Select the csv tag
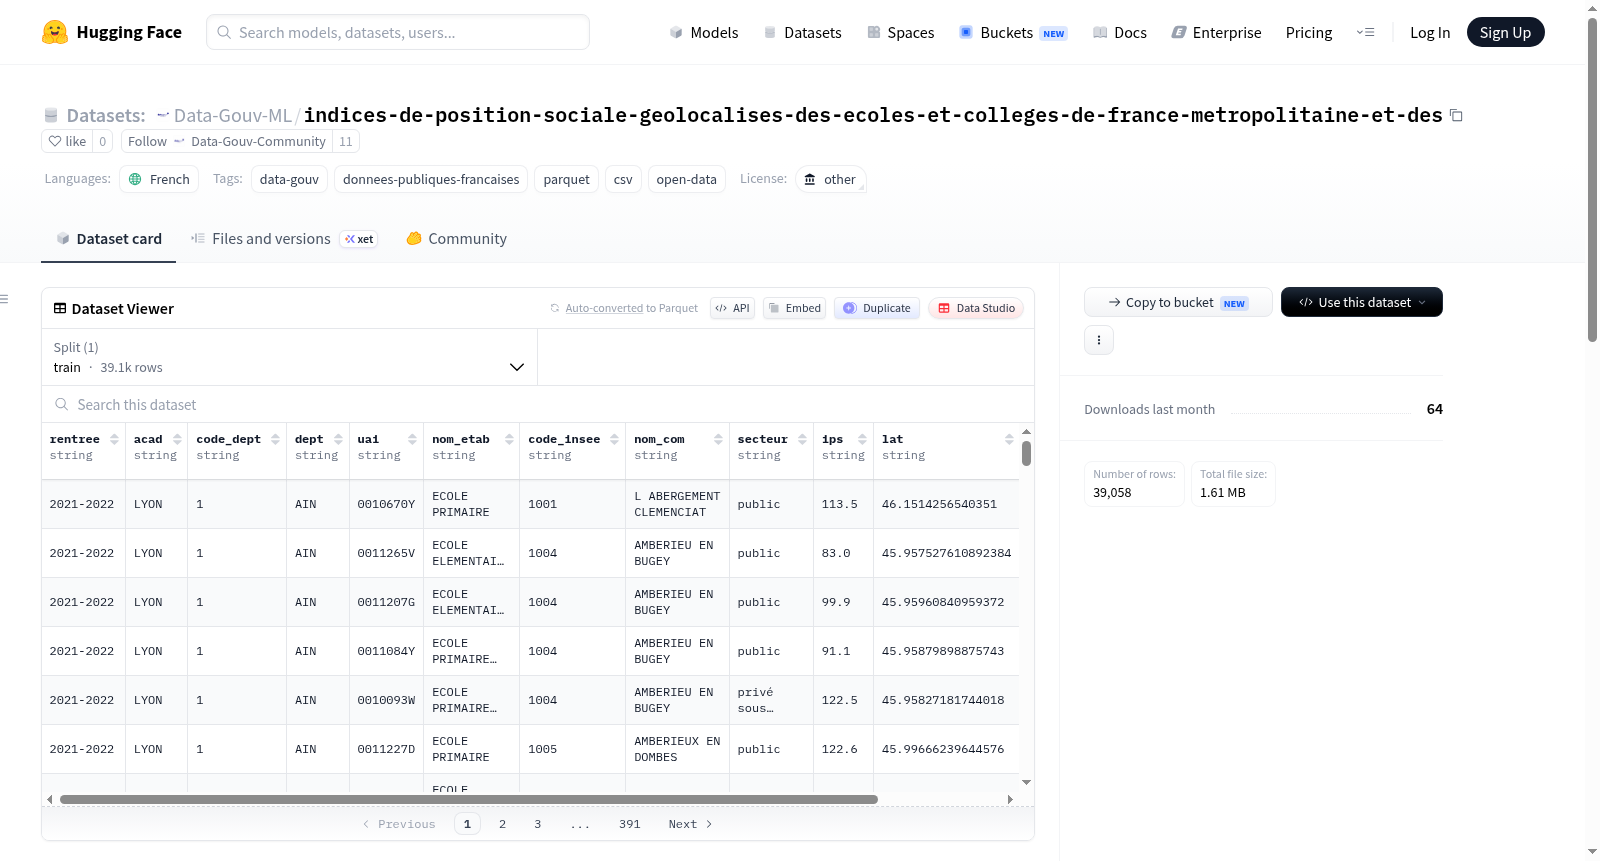The height and width of the screenshot is (861, 1600). coord(623,179)
